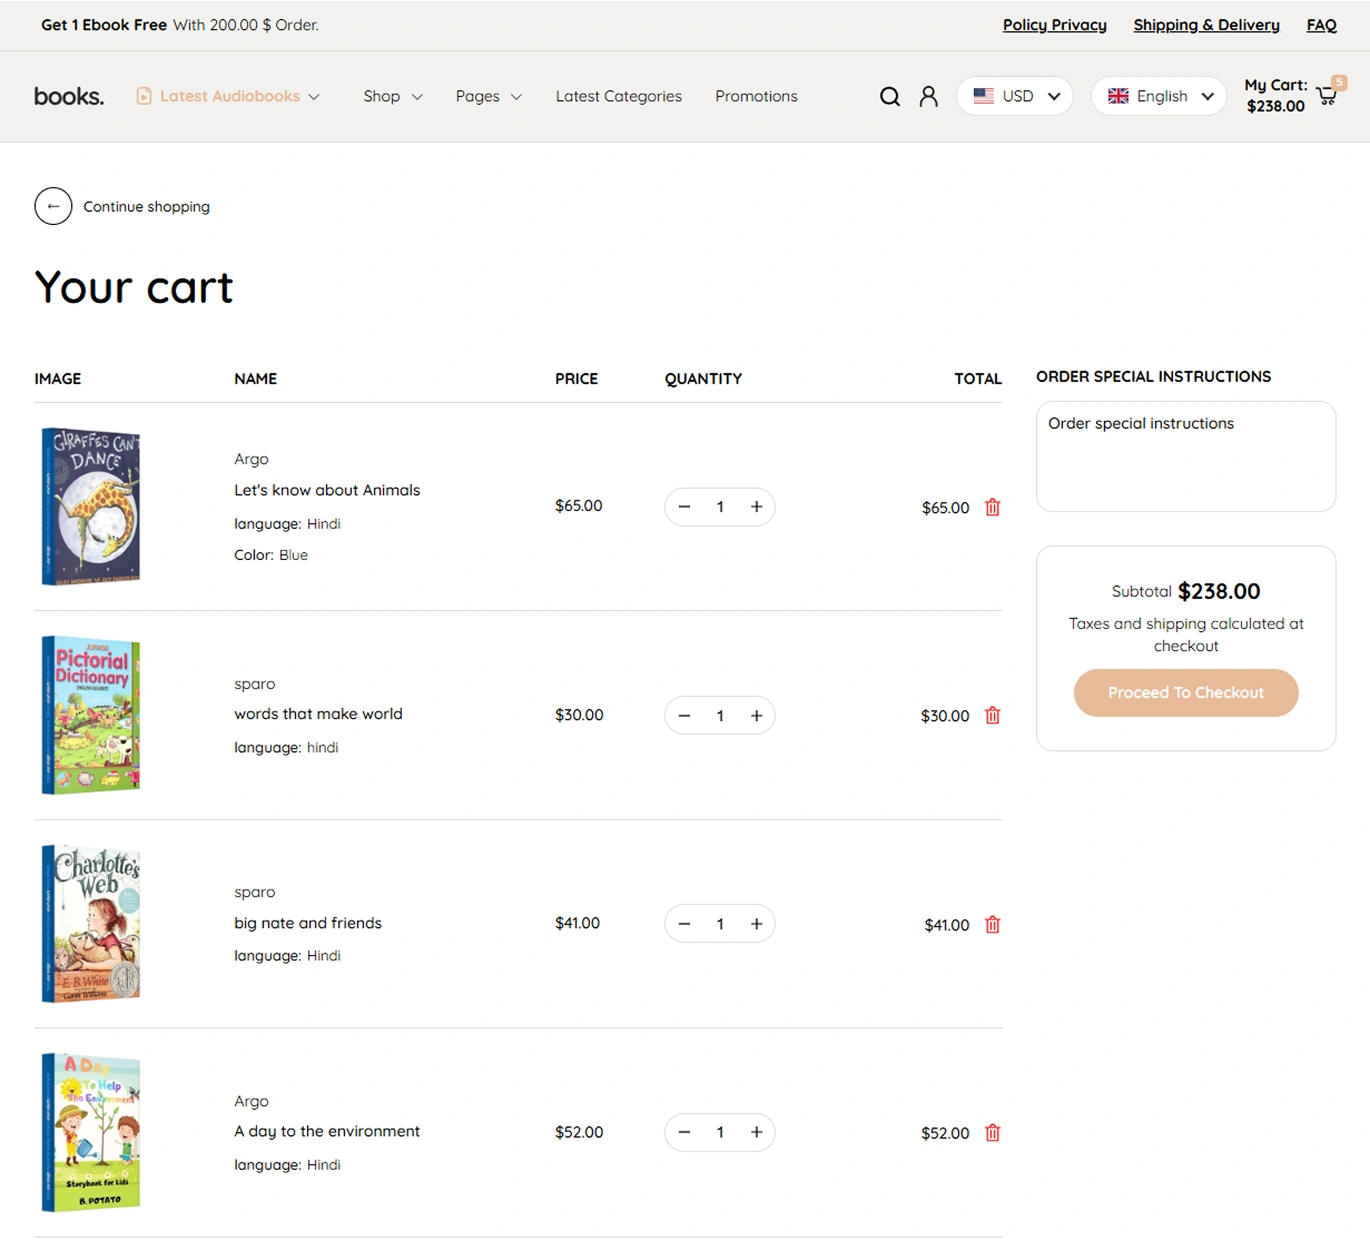The image size is (1370, 1240).
Task: Open the English language dropdown
Action: coord(1159,96)
